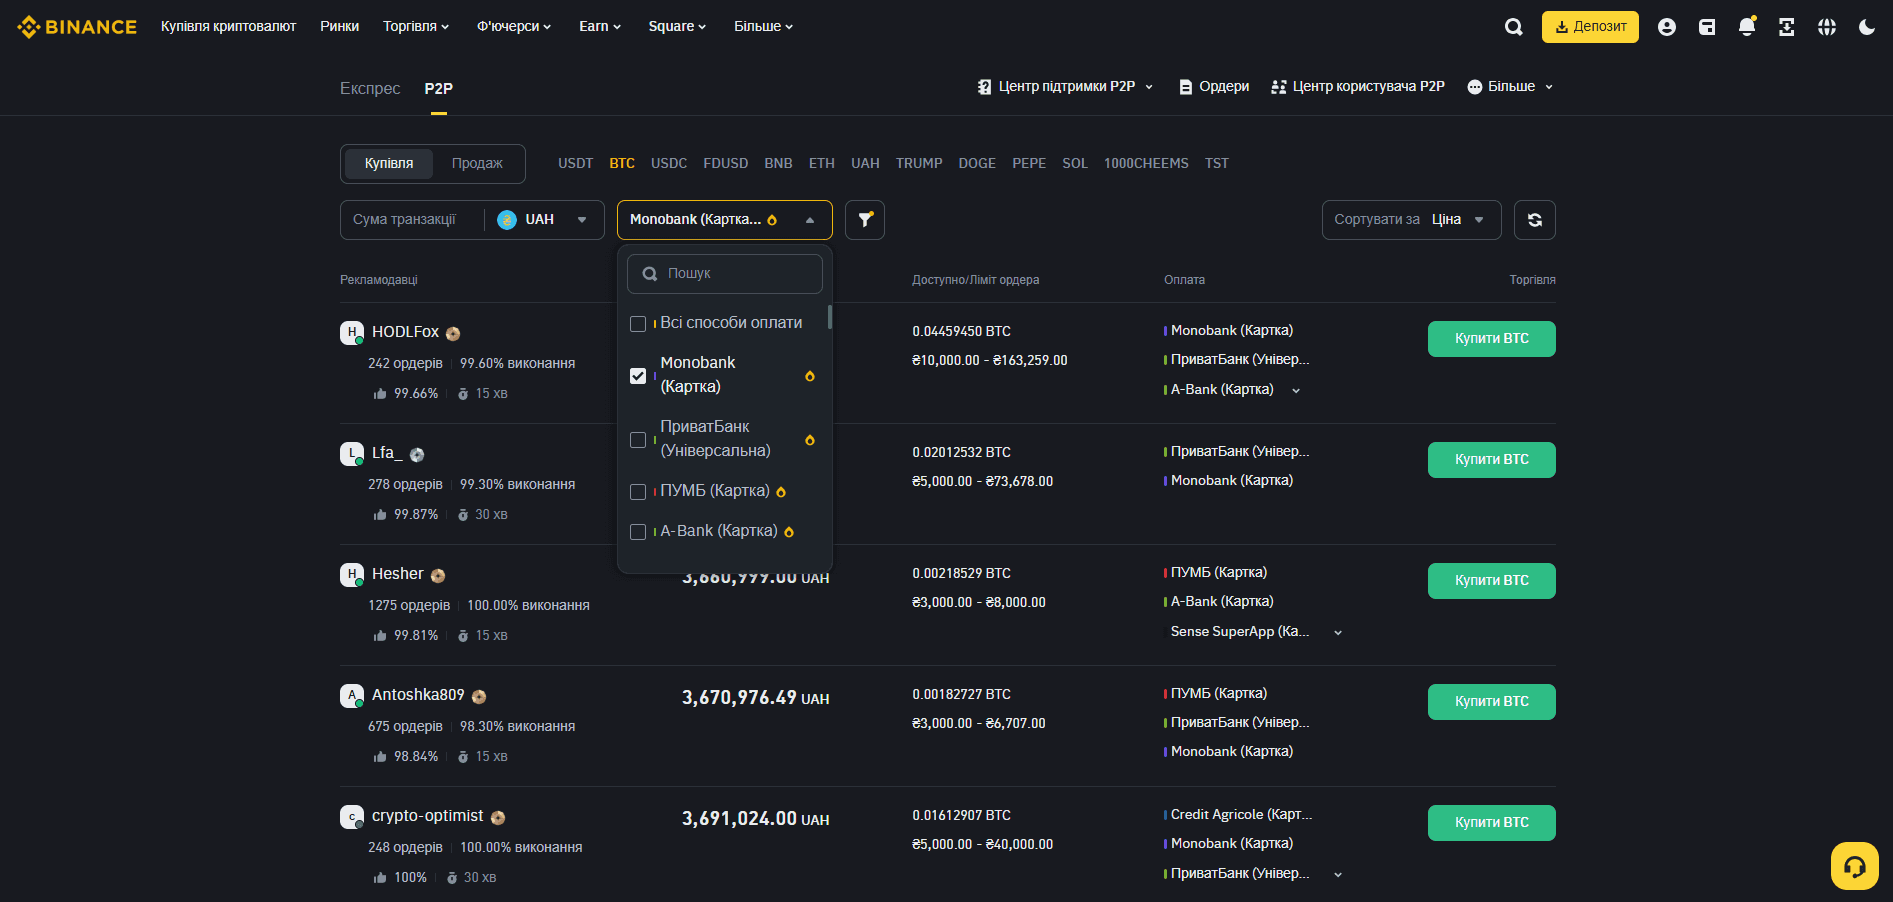Open the Сортувати за Ціна dropdown
This screenshot has width=1893, height=902.
tap(1412, 220)
